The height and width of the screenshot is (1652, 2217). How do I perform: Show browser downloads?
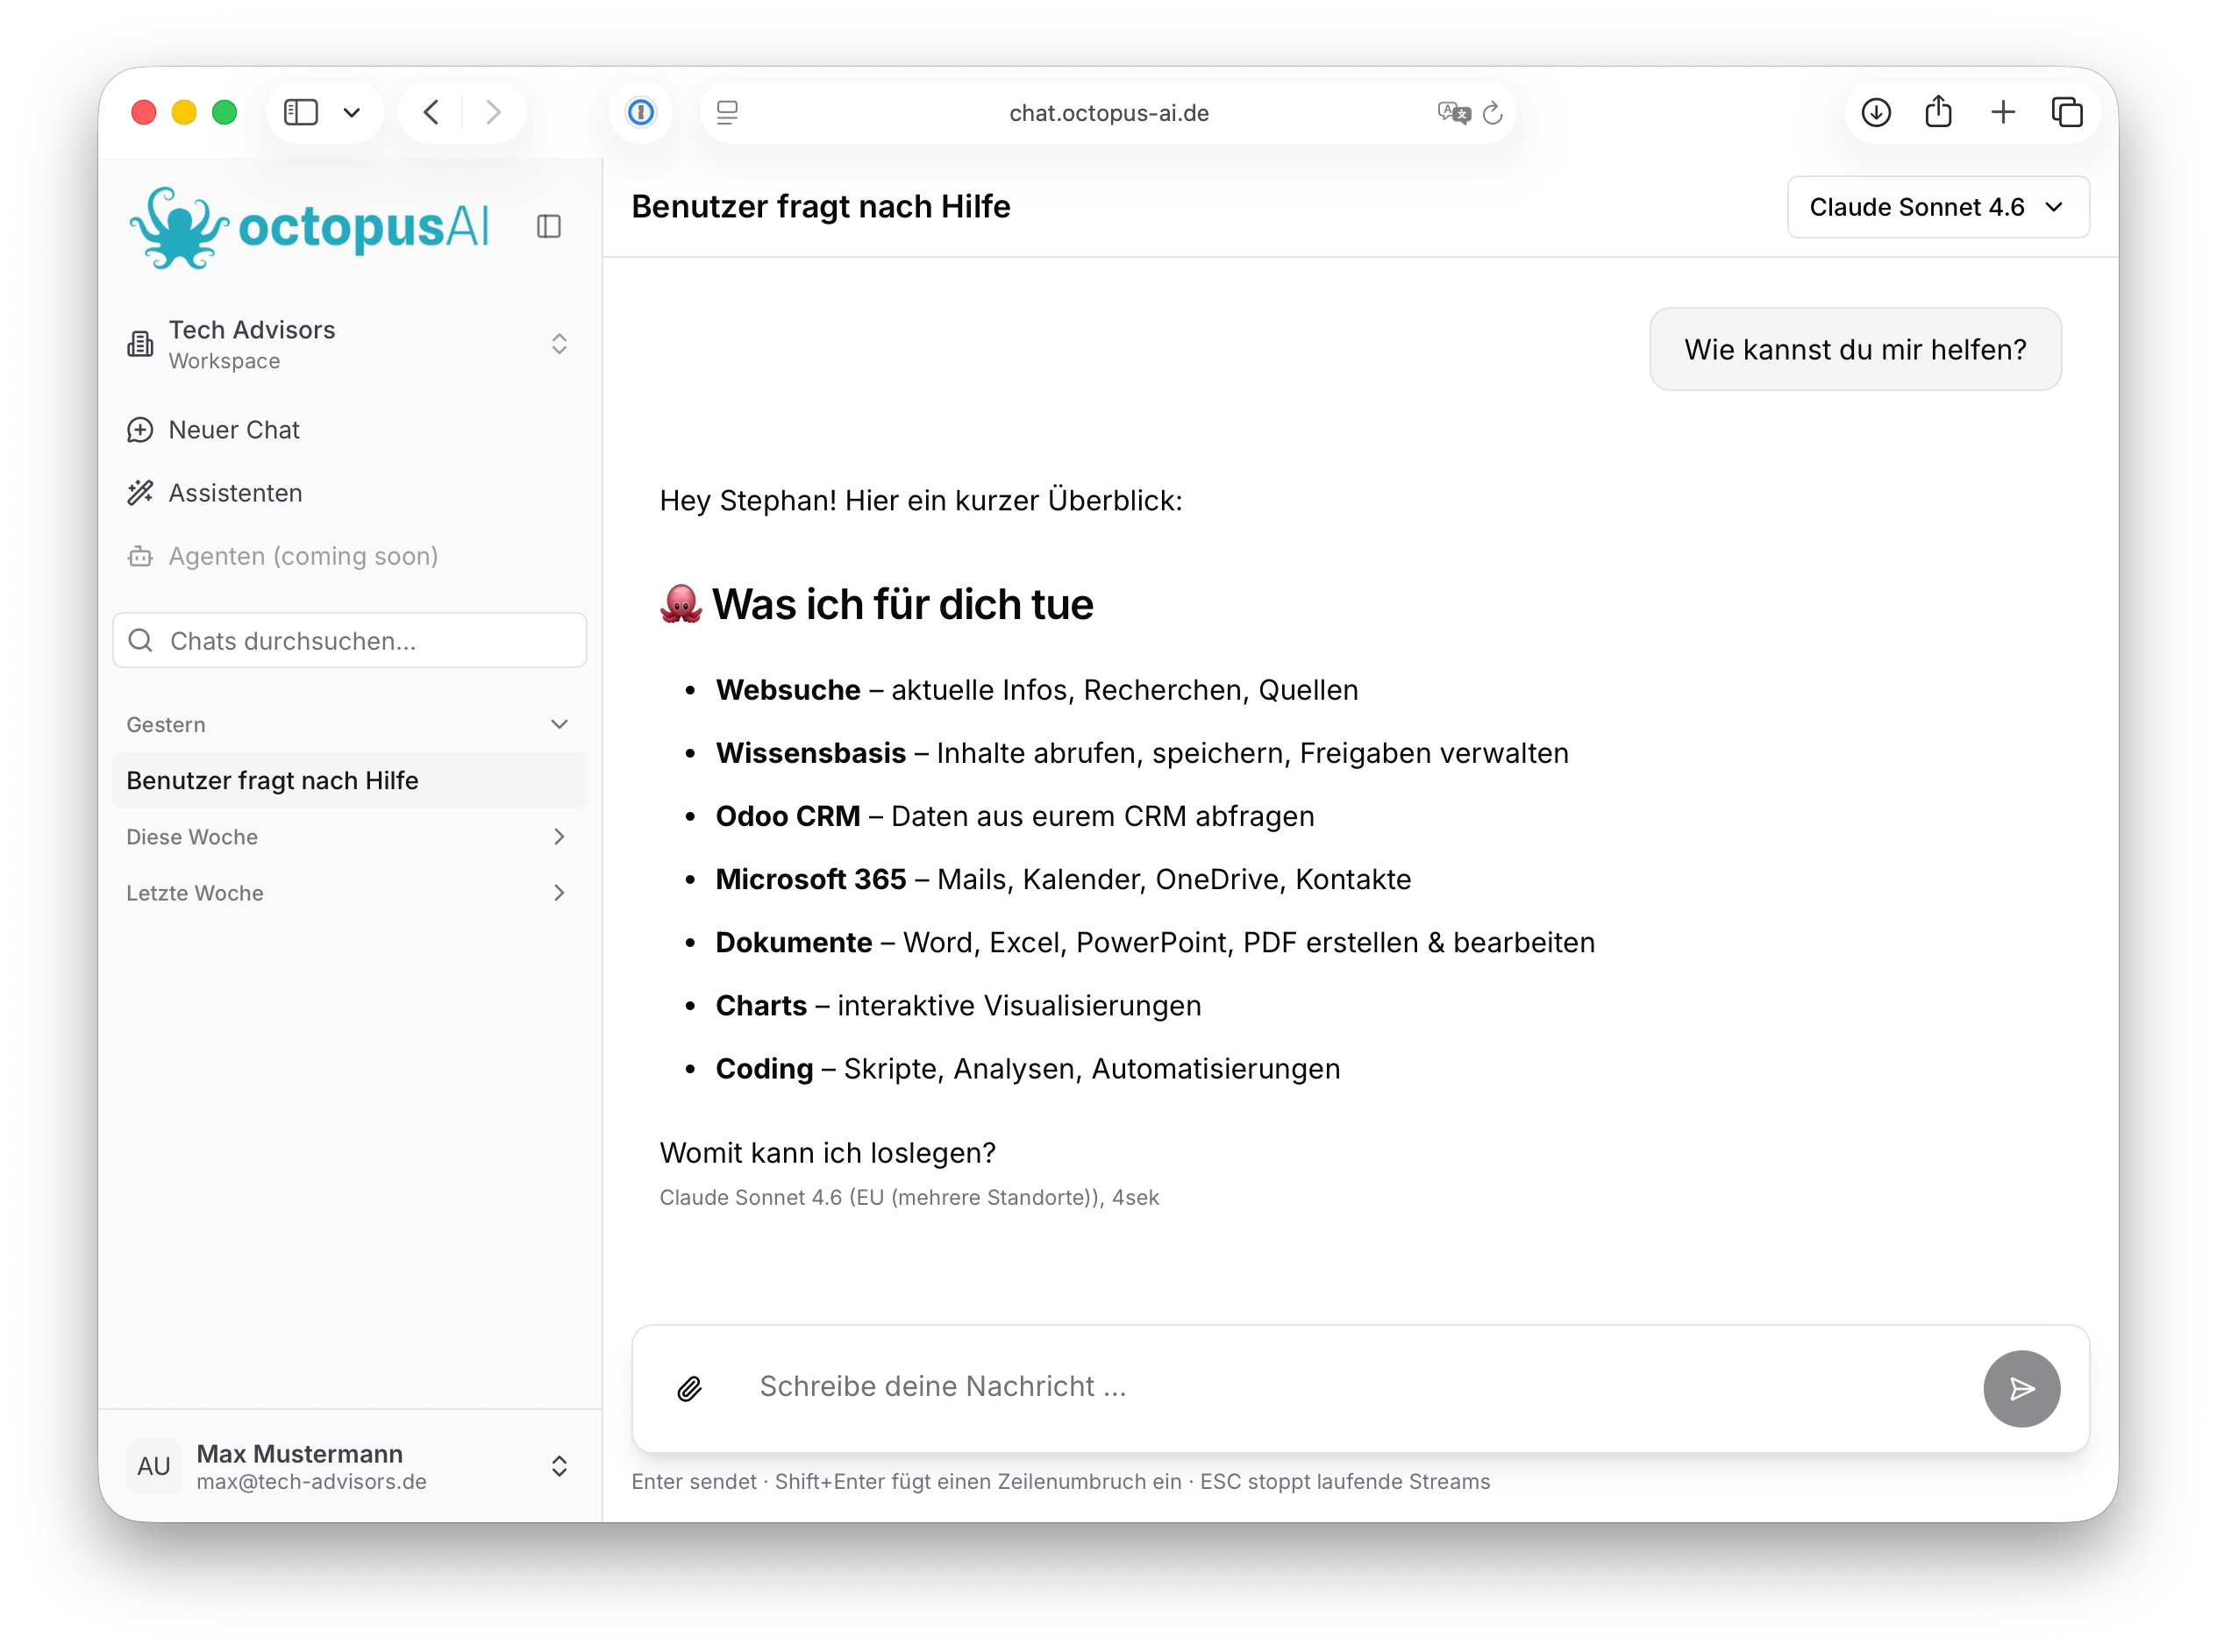[1877, 112]
